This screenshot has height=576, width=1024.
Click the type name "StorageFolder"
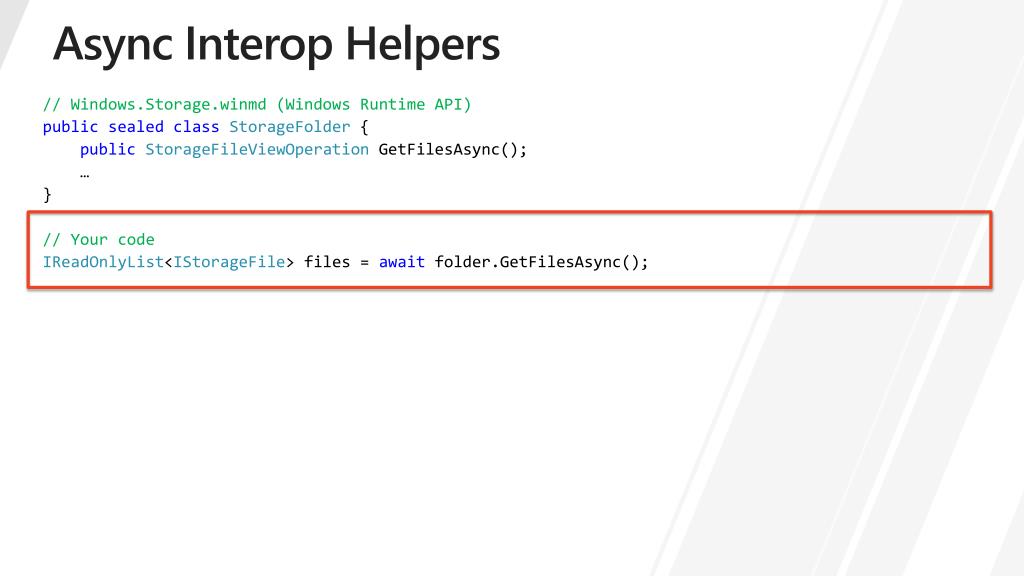pos(289,127)
